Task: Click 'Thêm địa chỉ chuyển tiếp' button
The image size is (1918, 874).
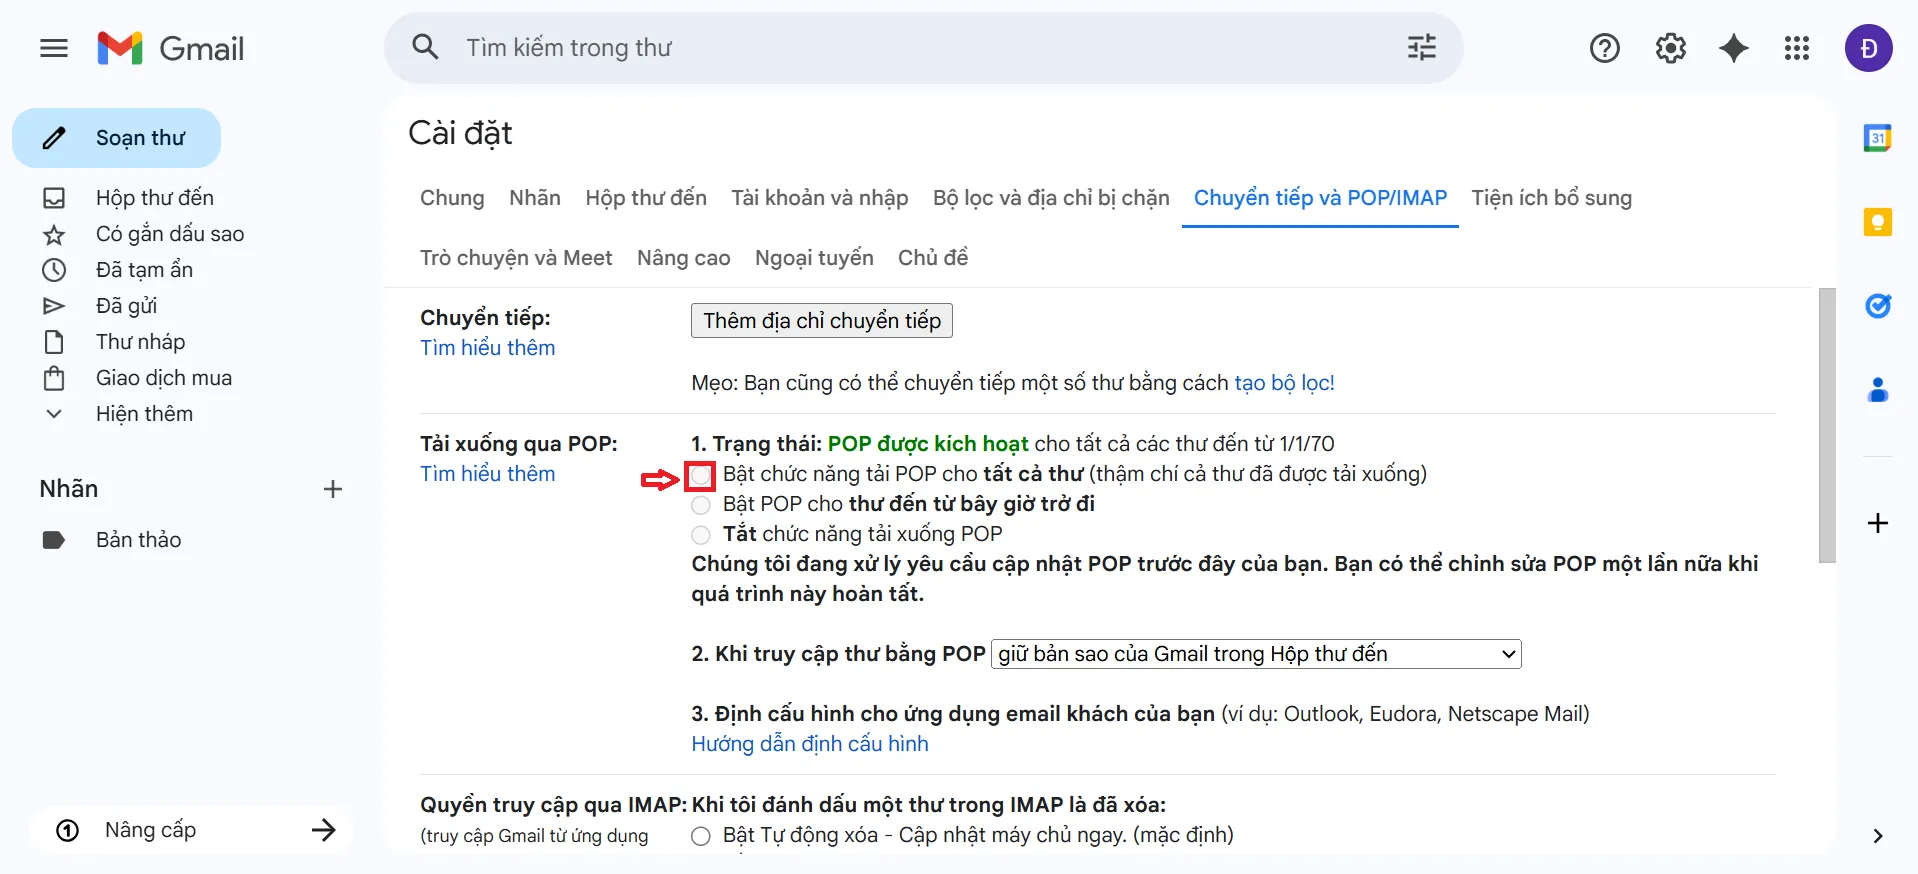Action: (x=821, y=321)
